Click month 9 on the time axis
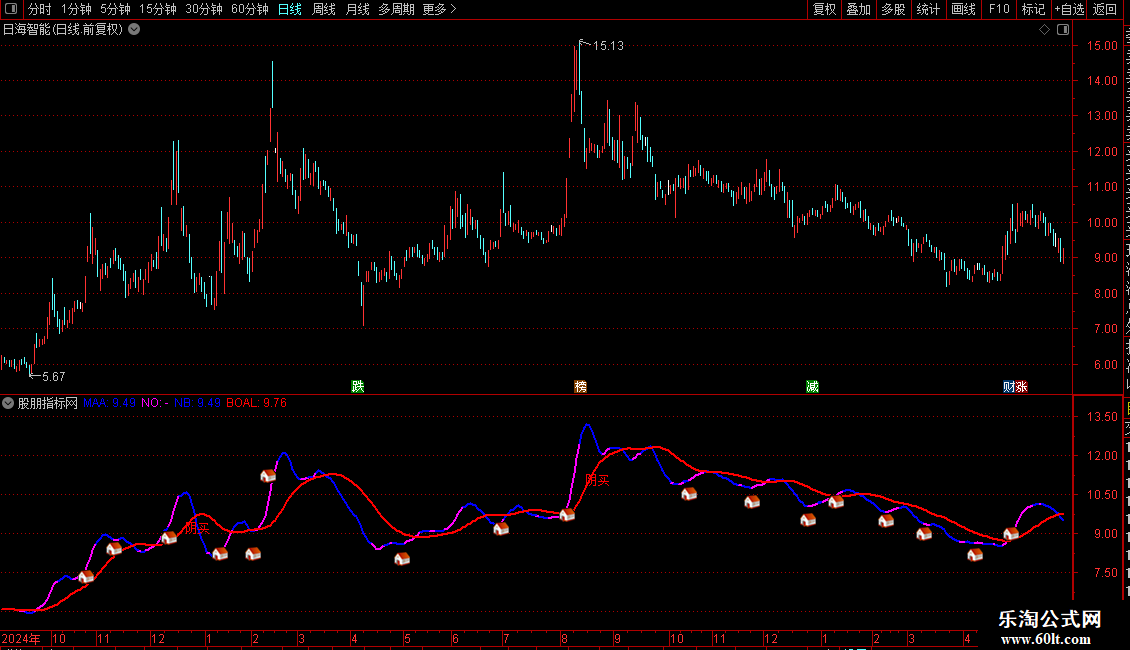The height and width of the screenshot is (650, 1130). [x=618, y=638]
